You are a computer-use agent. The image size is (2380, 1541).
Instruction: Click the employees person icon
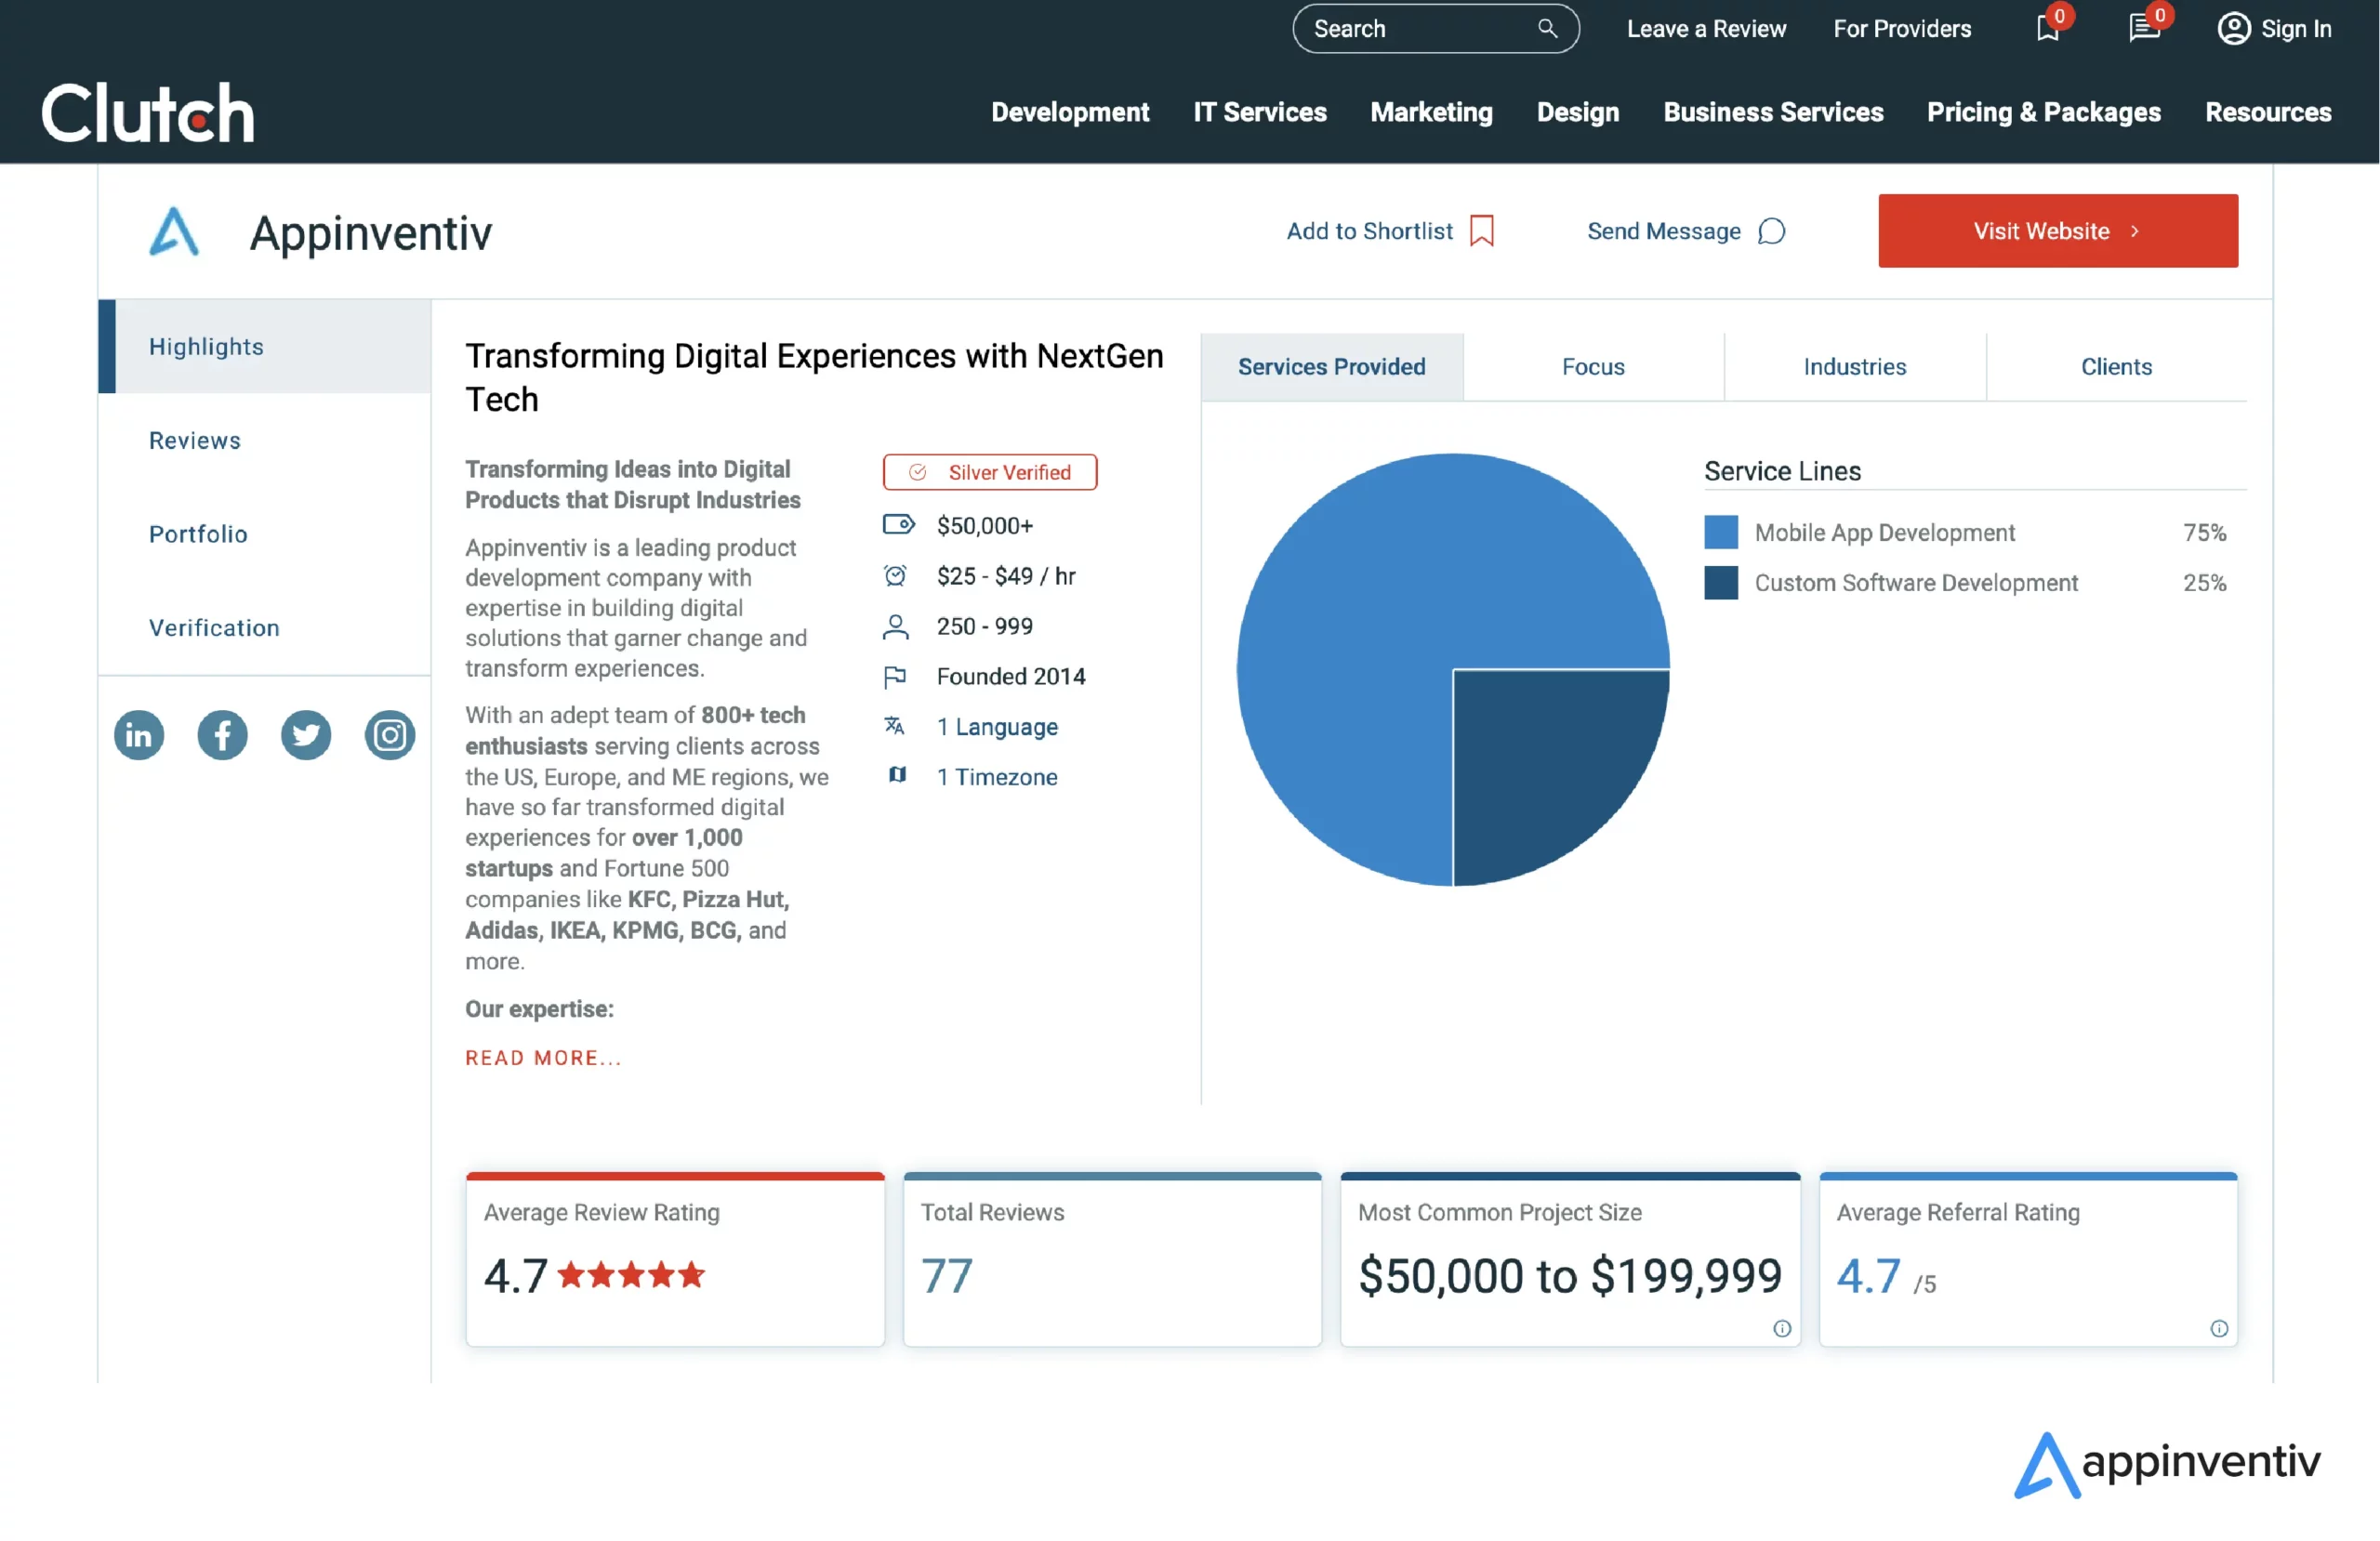[896, 626]
